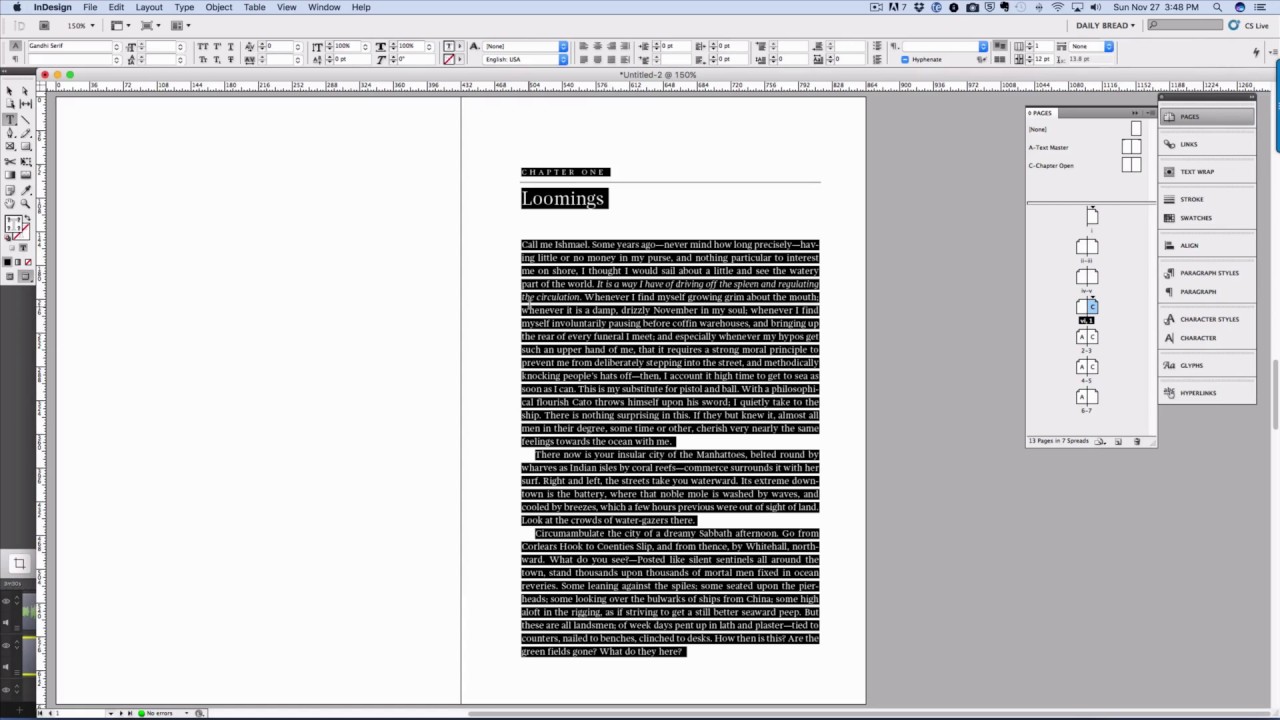This screenshot has height=720, width=1280.
Task: Open DAILY BREAD workspace switcher
Action: [1105, 25]
